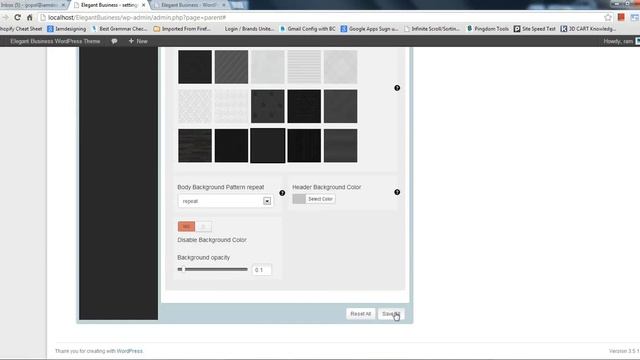Screen dimensions: 640x360
Task: Select first dark pattern in top row
Action: click(195, 67)
